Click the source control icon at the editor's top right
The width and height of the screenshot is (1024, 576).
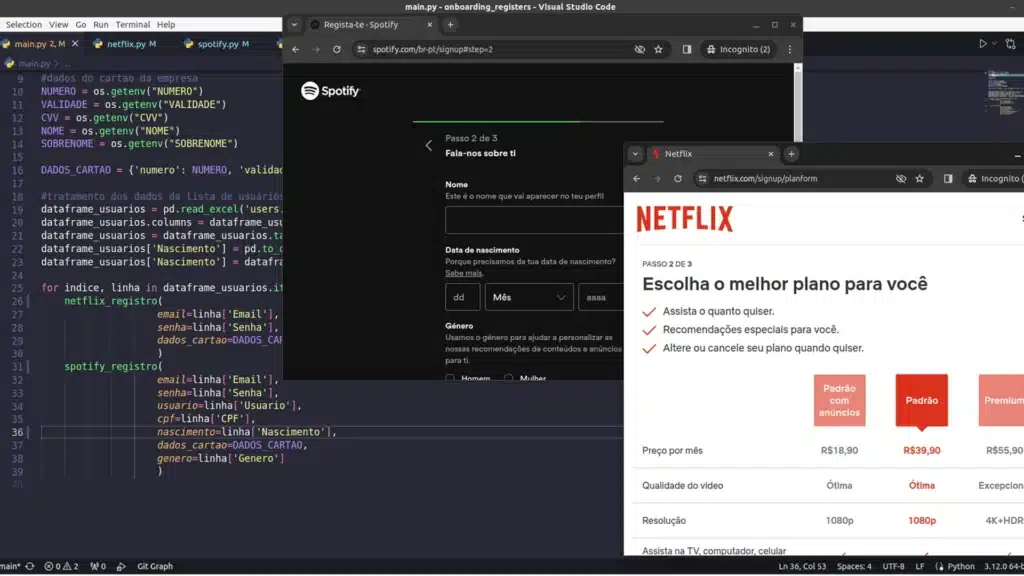coord(1011,44)
